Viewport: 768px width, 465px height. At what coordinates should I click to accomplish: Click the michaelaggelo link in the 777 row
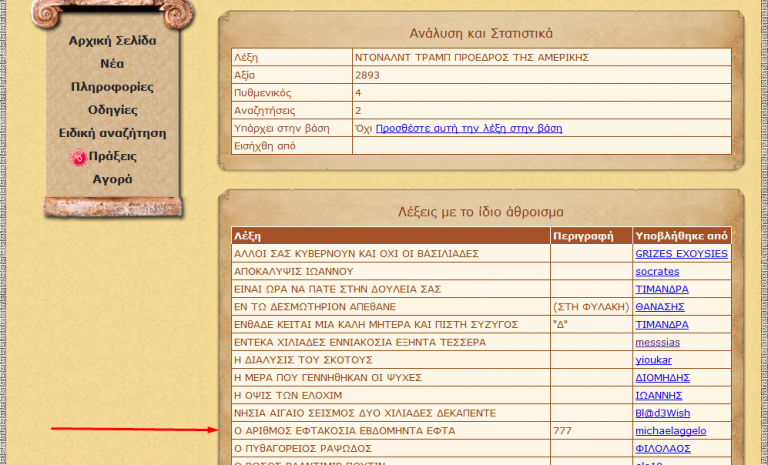pyautogui.click(x=670, y=431)
